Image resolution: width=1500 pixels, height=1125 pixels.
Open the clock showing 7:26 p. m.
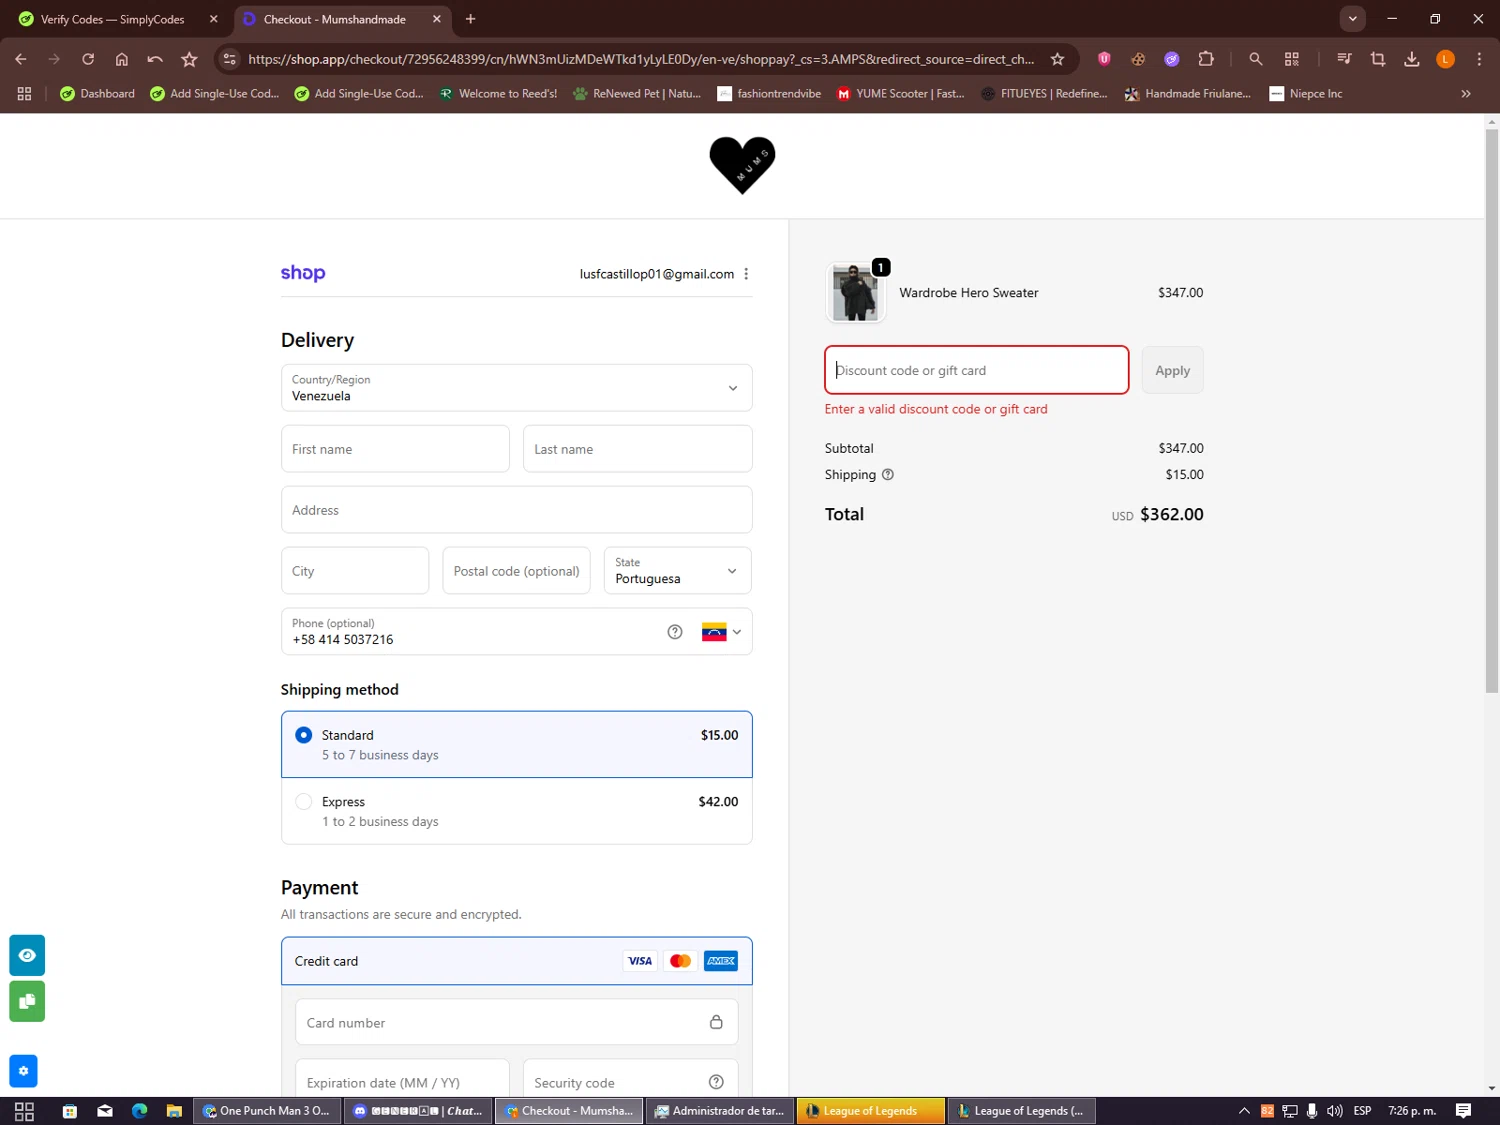click(1412, 1111)
